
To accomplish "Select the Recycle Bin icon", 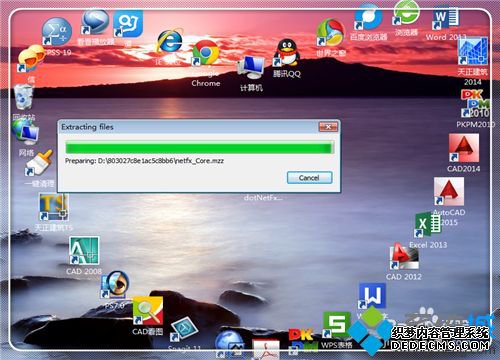I will [x=24, y=97].
